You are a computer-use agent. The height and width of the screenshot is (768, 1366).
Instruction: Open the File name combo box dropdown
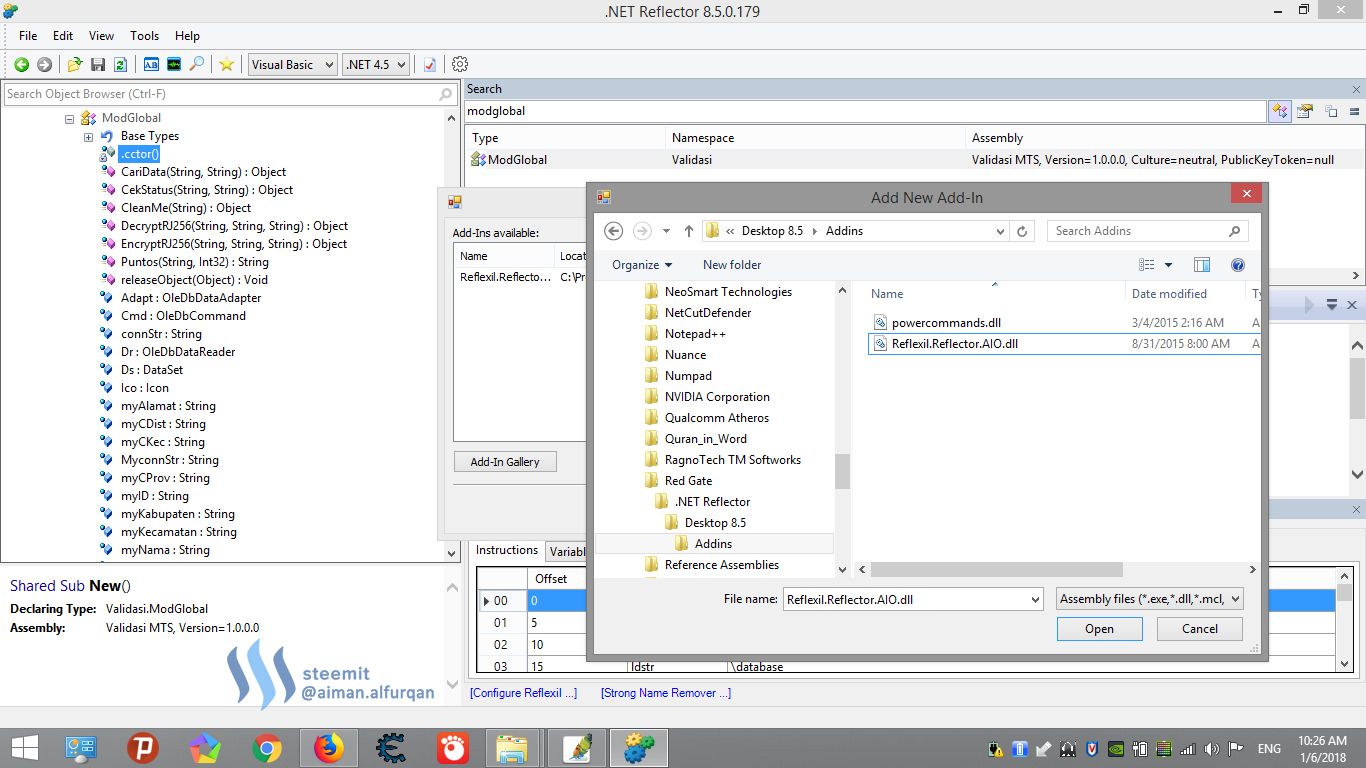point(1035,600)
